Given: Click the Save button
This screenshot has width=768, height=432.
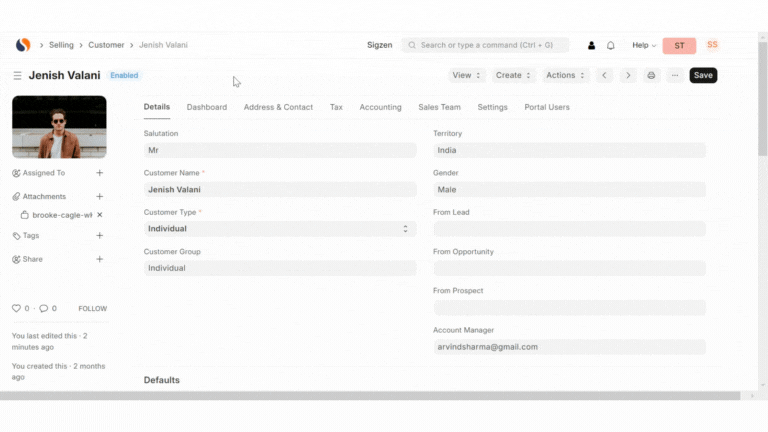Looking at the screenshot, I should point(703,75).
